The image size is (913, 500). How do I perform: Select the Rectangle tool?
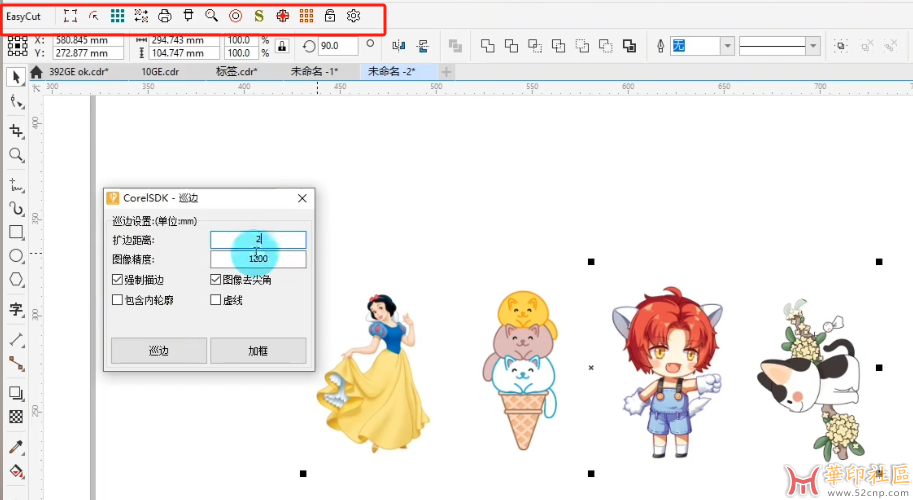(x=16, y=232)
